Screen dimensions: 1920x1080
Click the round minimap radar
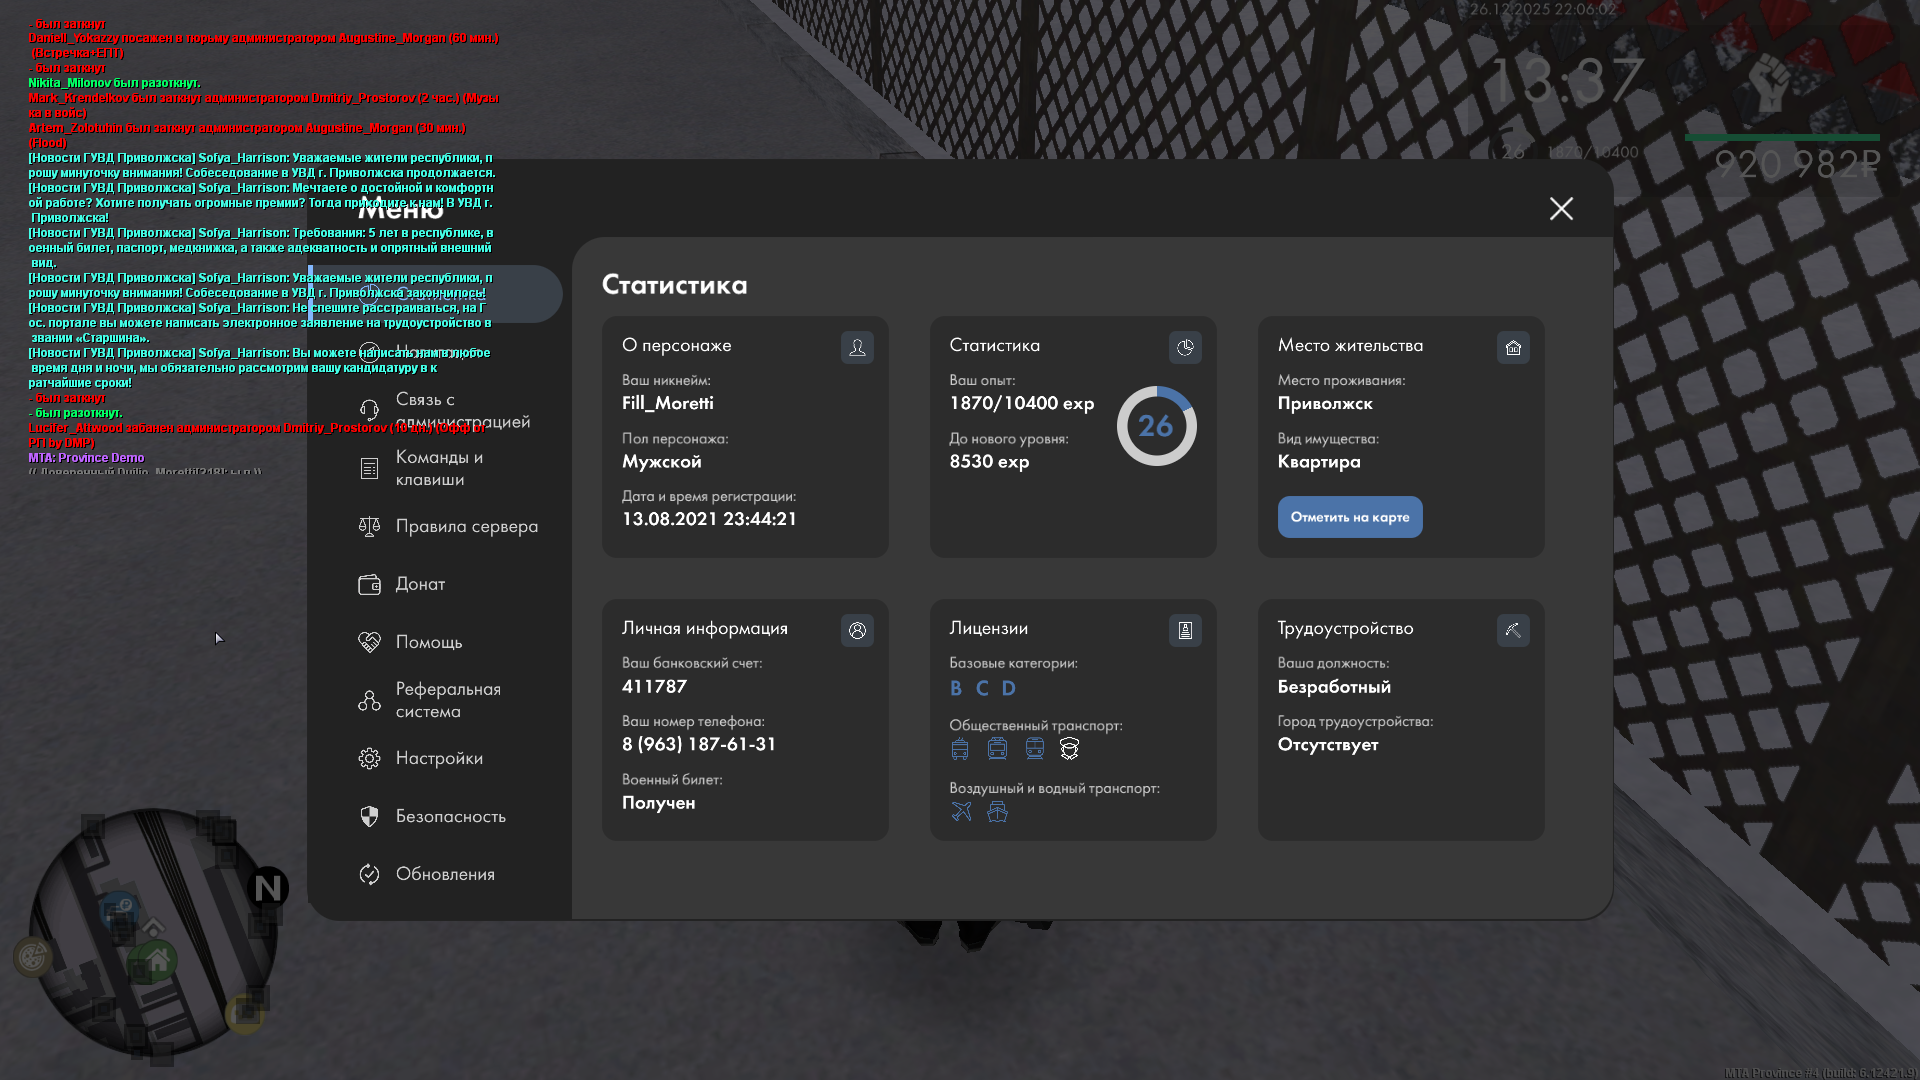click(152, 932)
